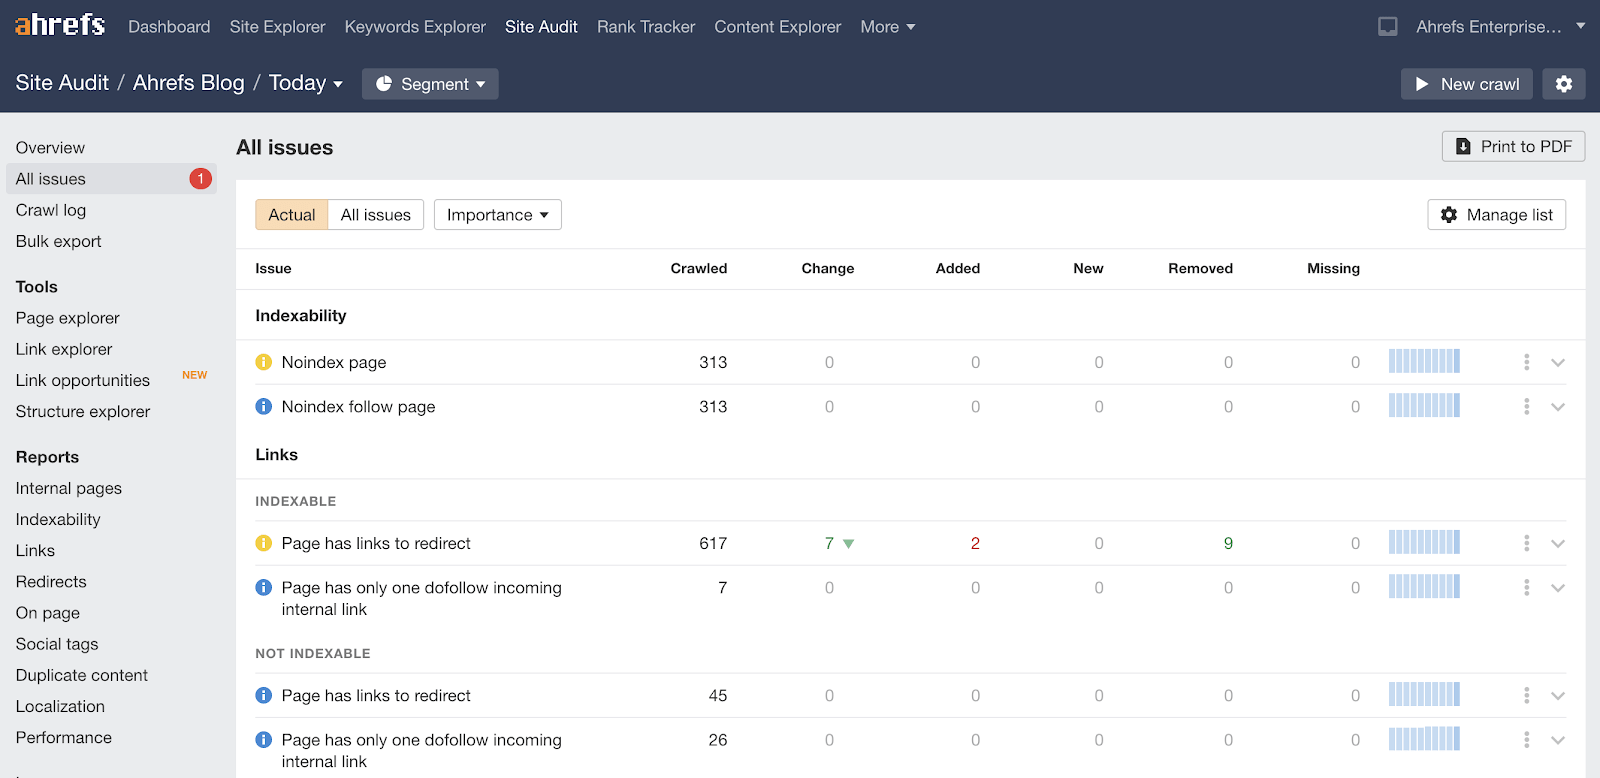Screen dimensions: 1600x778
Task: Start a New crawl
Action: click(x=1467, y=84)
